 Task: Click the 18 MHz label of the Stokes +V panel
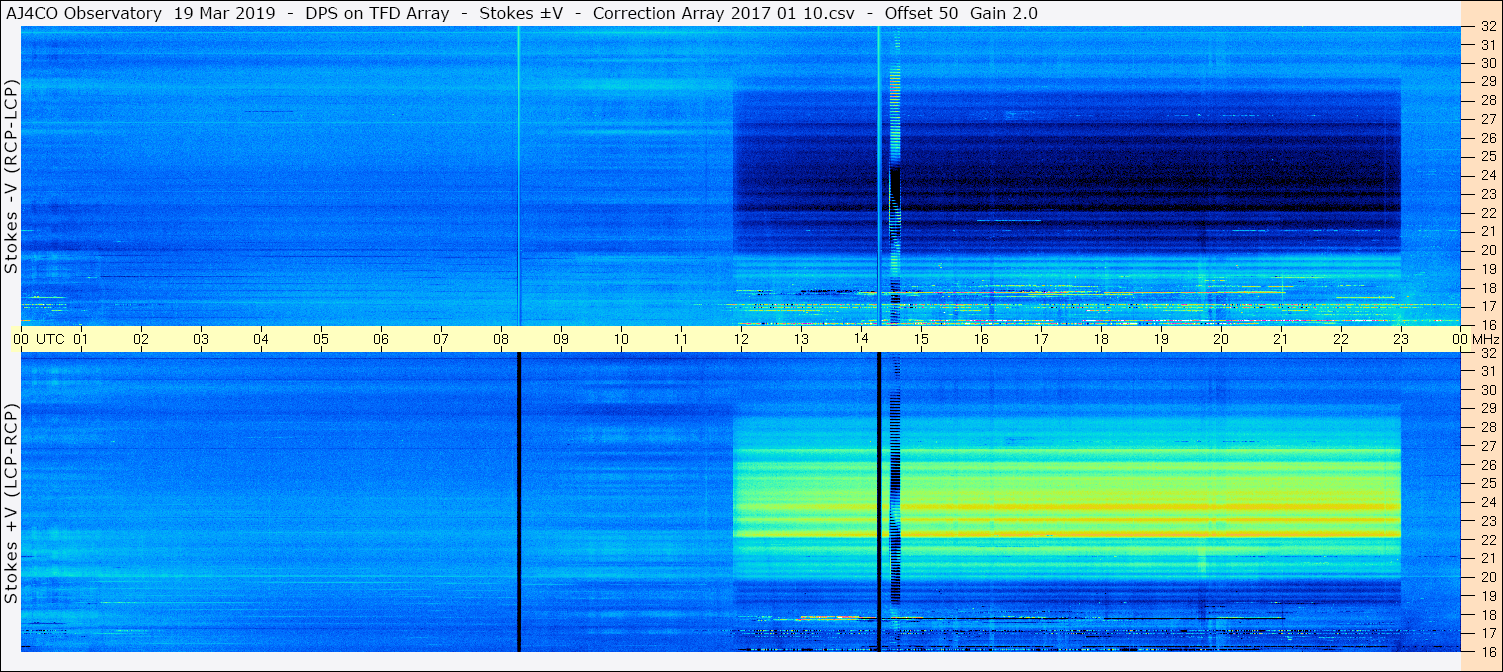pyautogui.click(x=1488, y=614)
